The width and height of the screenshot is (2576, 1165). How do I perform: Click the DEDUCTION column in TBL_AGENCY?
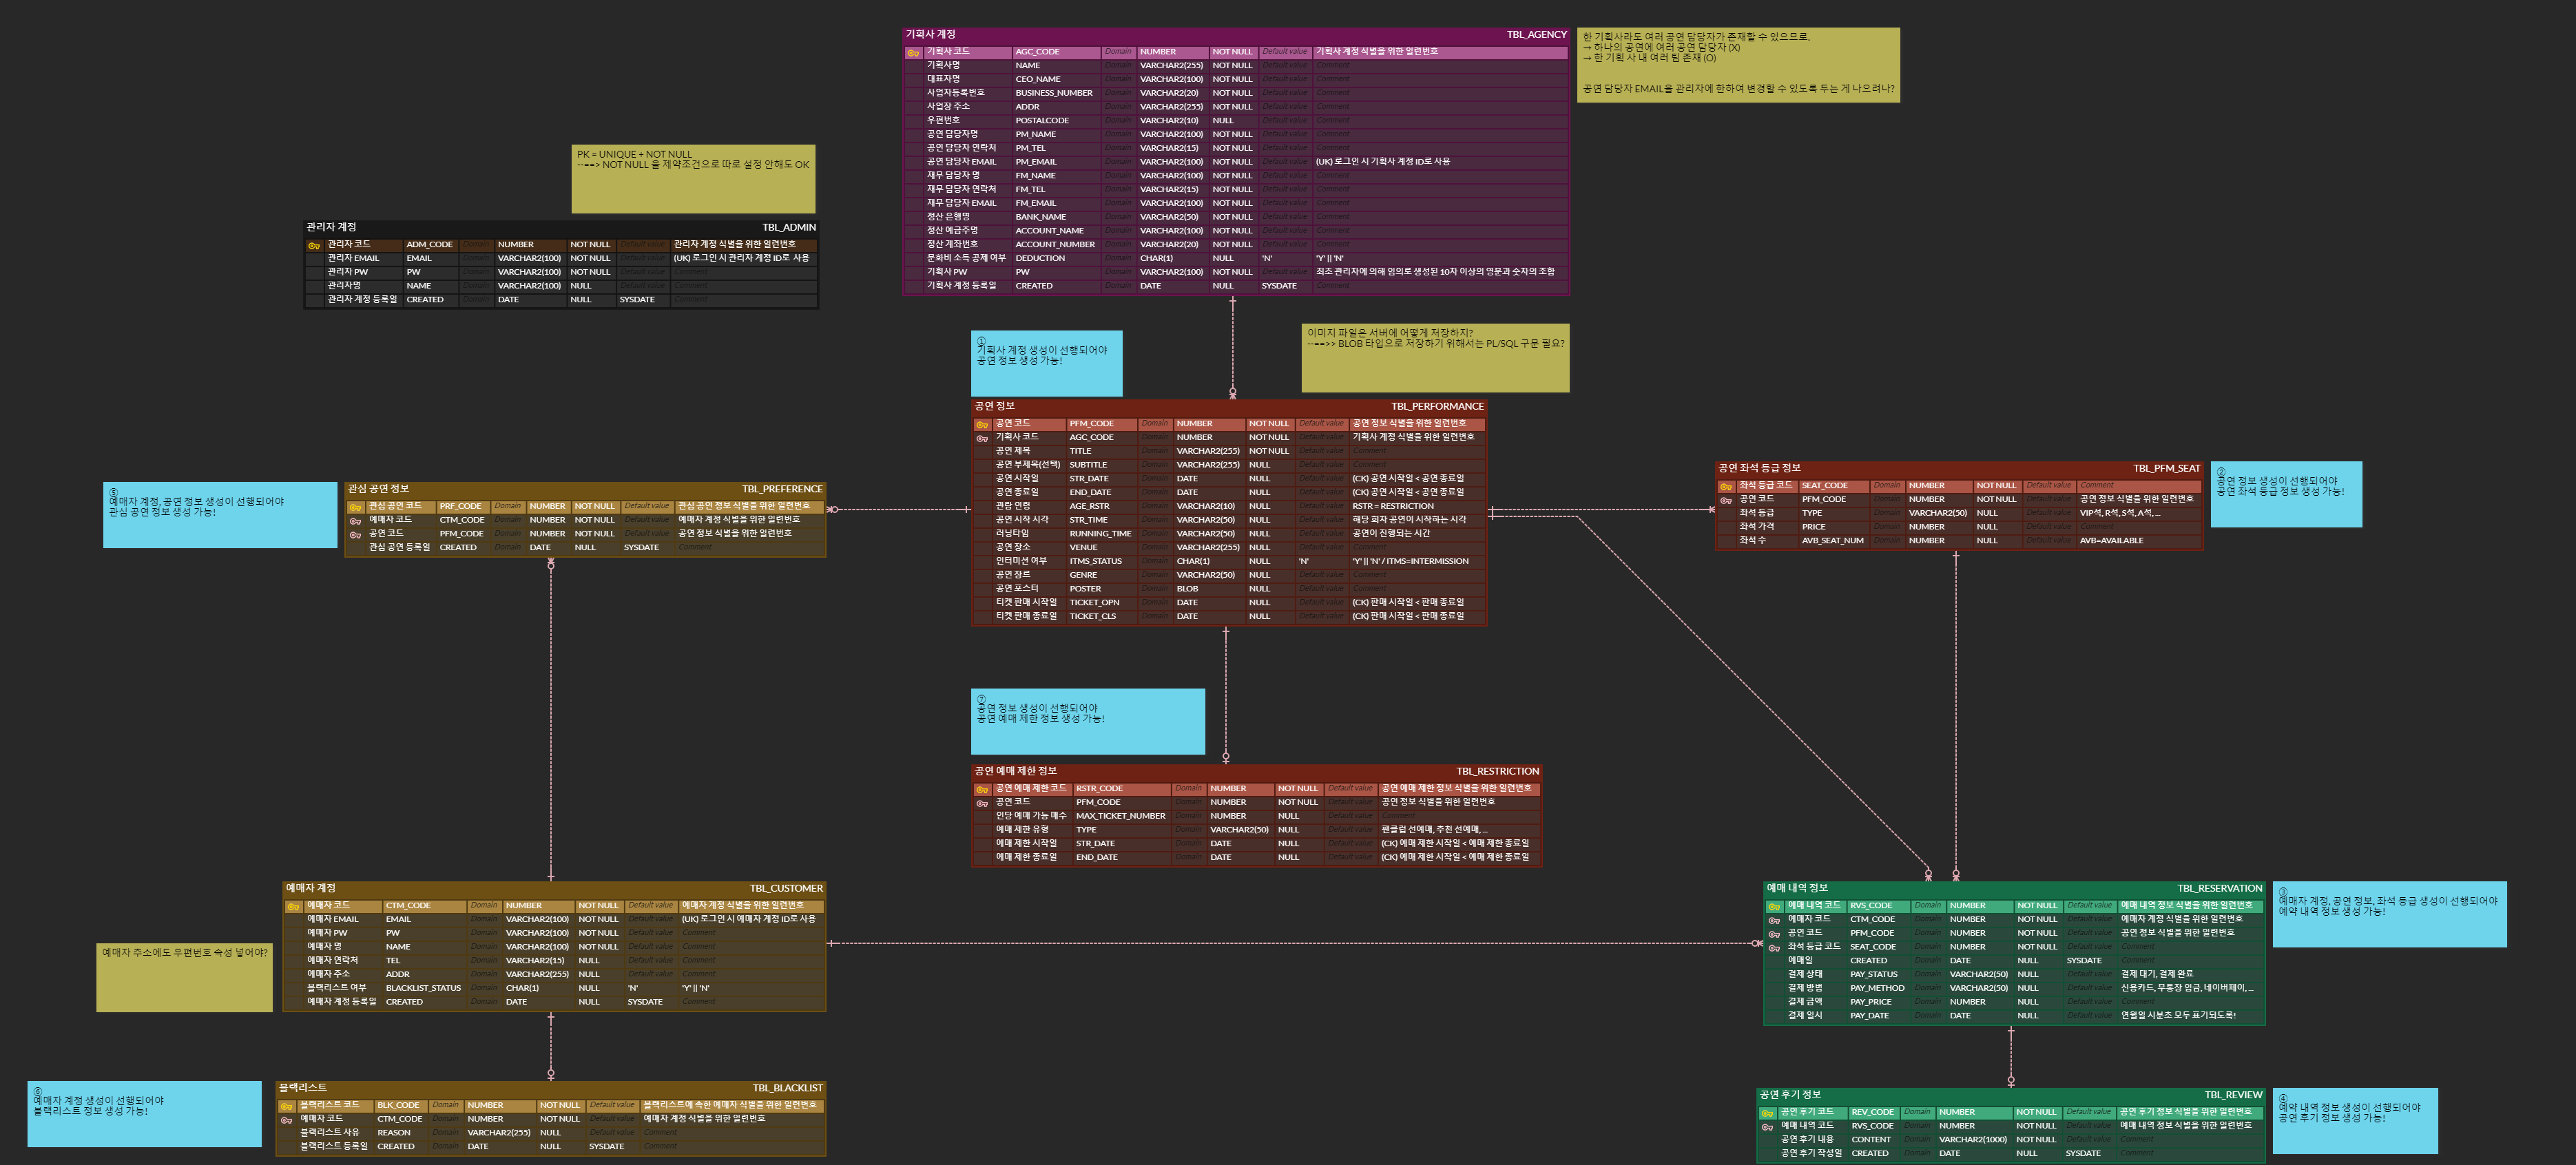[1040, 258]
